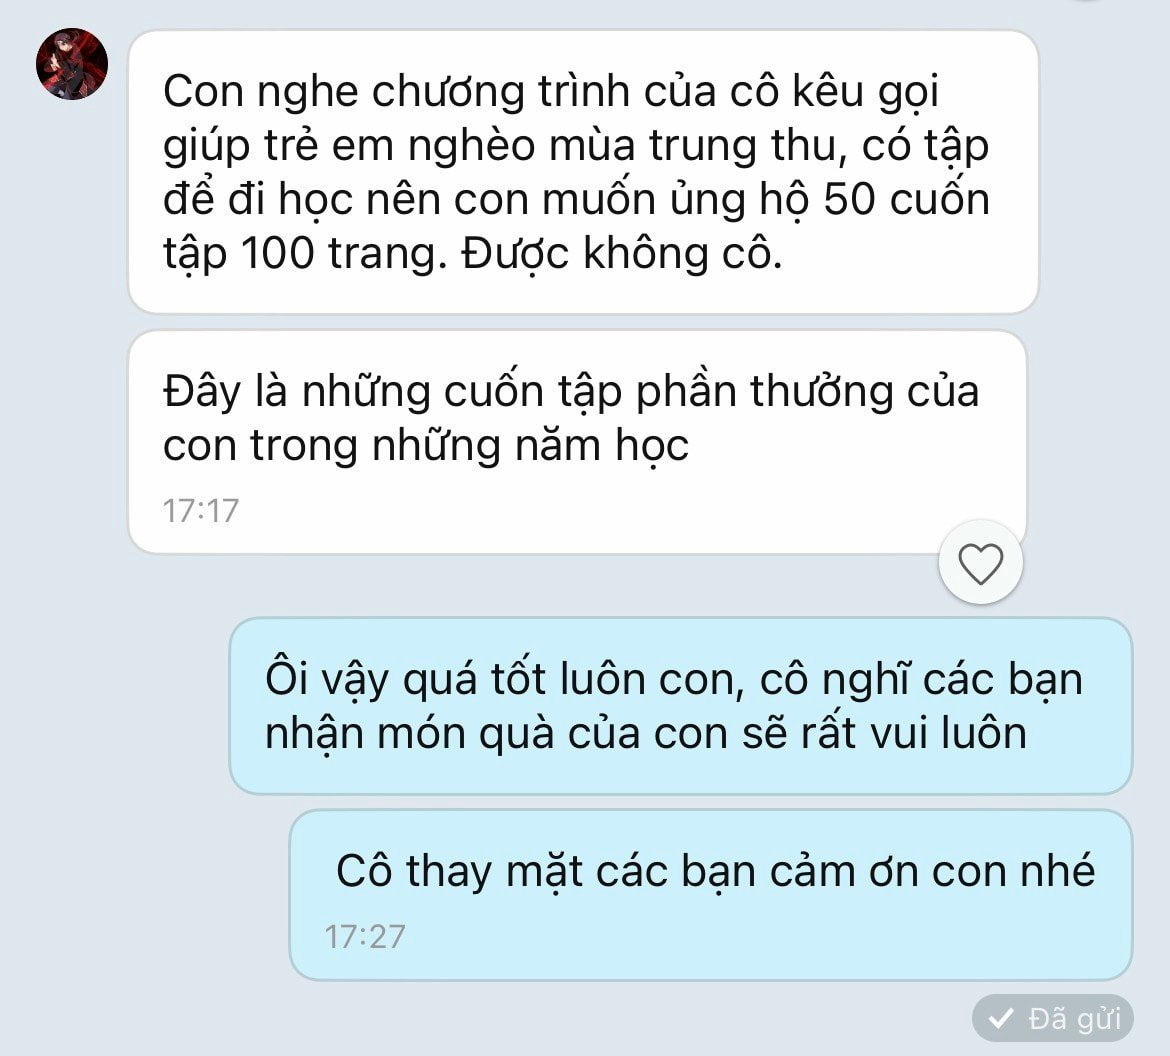This screenshot has width=1170, height=1056.
Task: Select the reply 'Ôi vậy quá tốt luôn con'
Action: pyautogui.click(x=681, y=706)
